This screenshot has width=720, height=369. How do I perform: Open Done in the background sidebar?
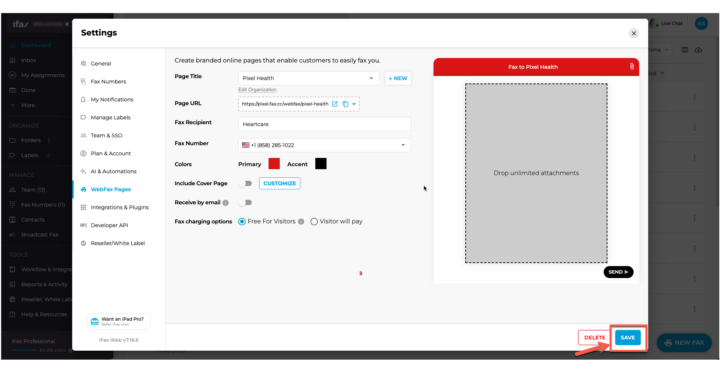28,90
